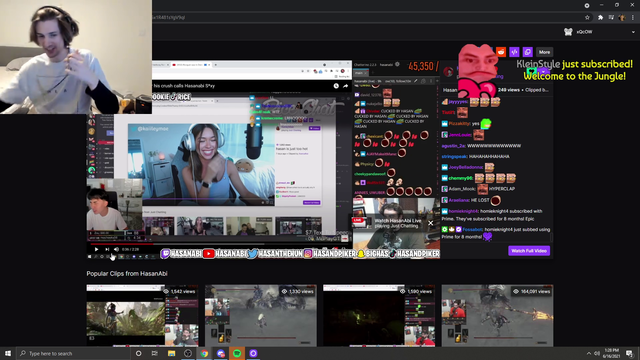The image size is (640, 360).
Task: Open the popular clip with 1,590 views
Action: (x=379, y=316)
